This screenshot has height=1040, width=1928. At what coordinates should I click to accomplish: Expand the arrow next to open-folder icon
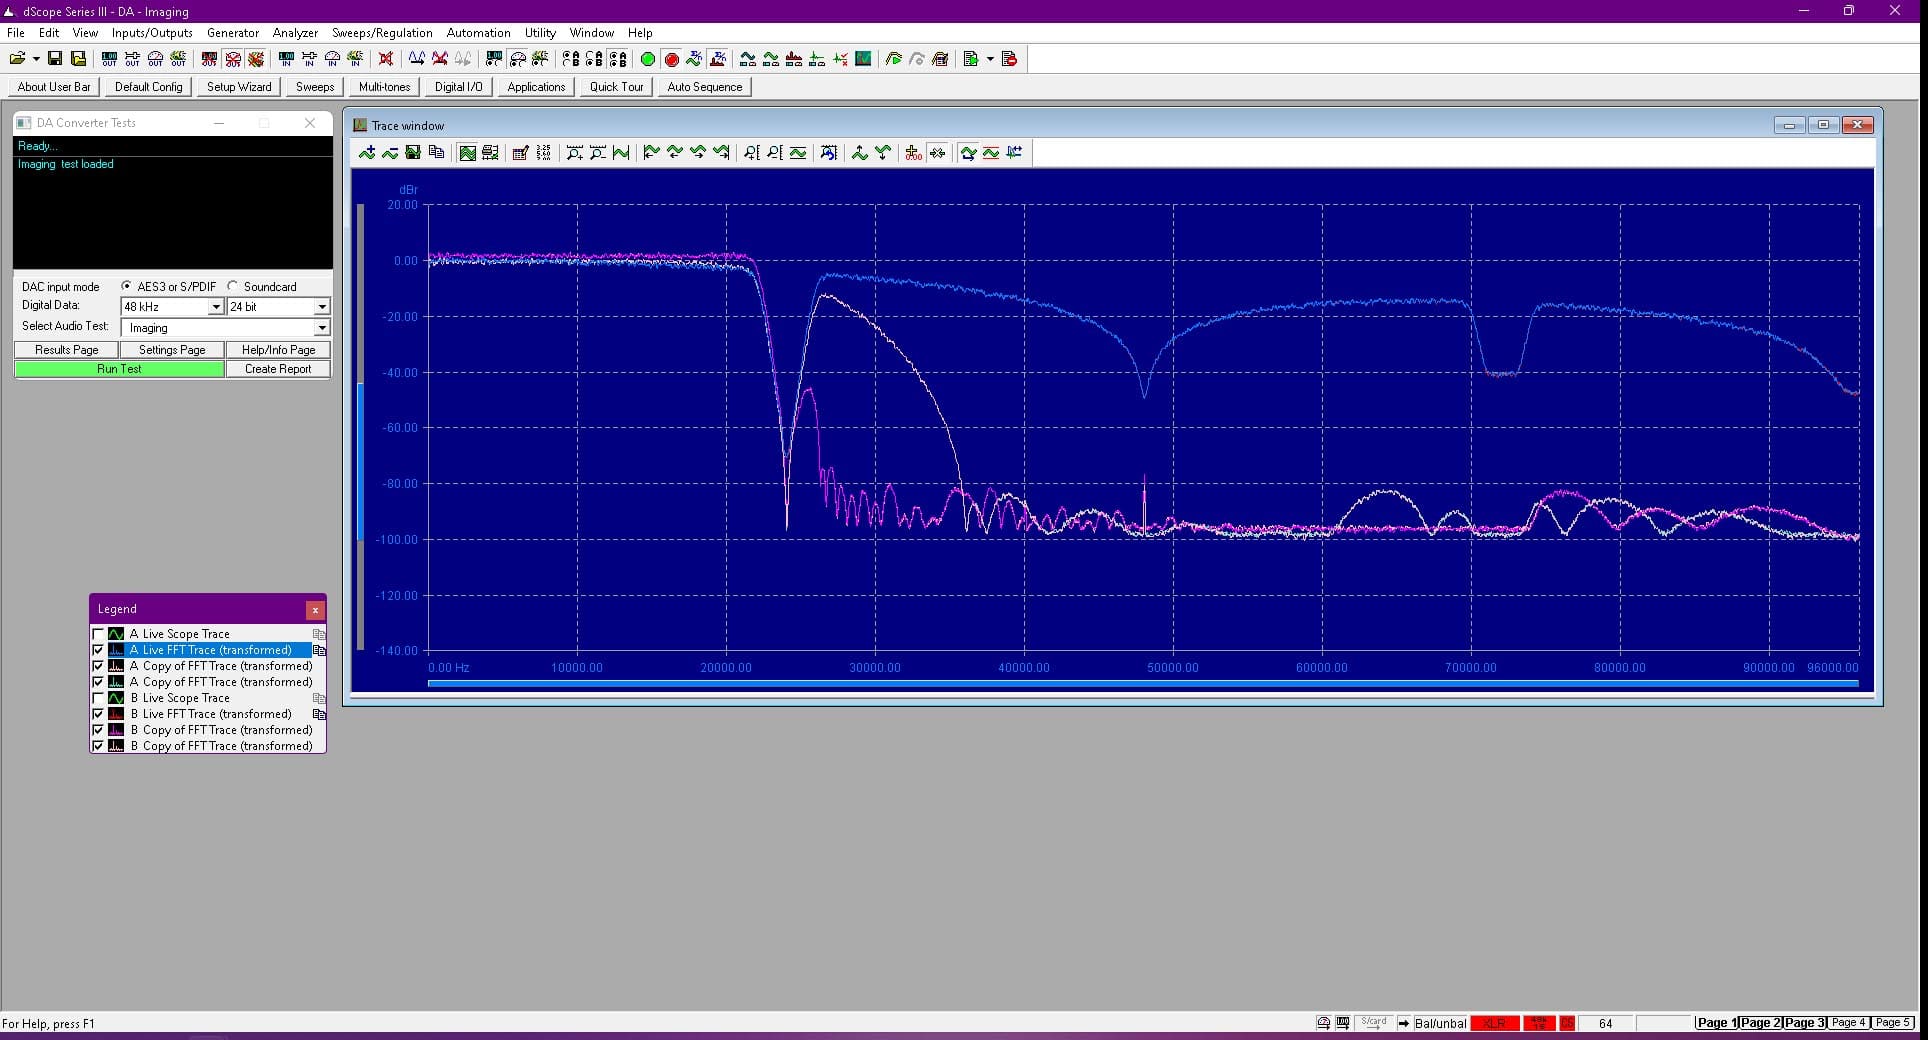click(x=36, y=59)
